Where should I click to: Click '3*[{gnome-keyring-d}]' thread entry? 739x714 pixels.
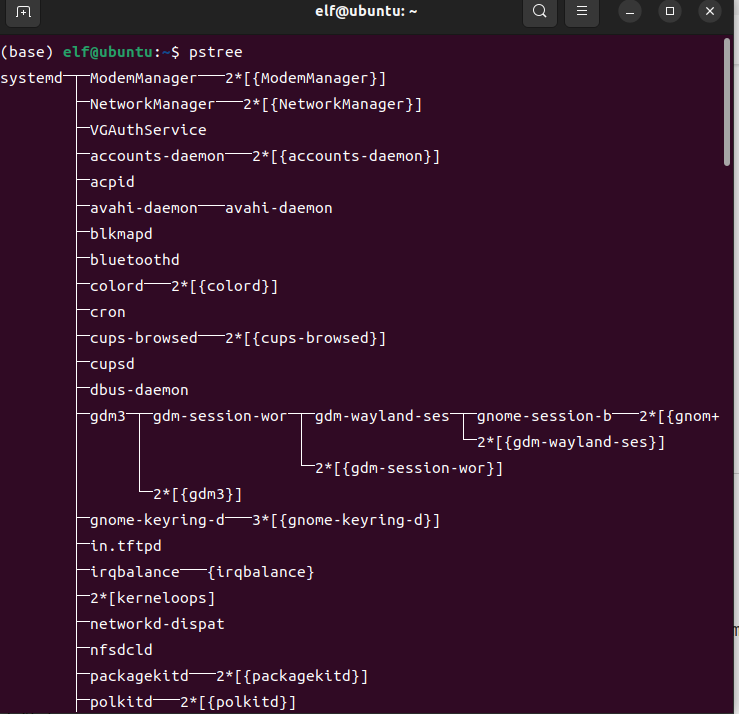coord(346,520)
